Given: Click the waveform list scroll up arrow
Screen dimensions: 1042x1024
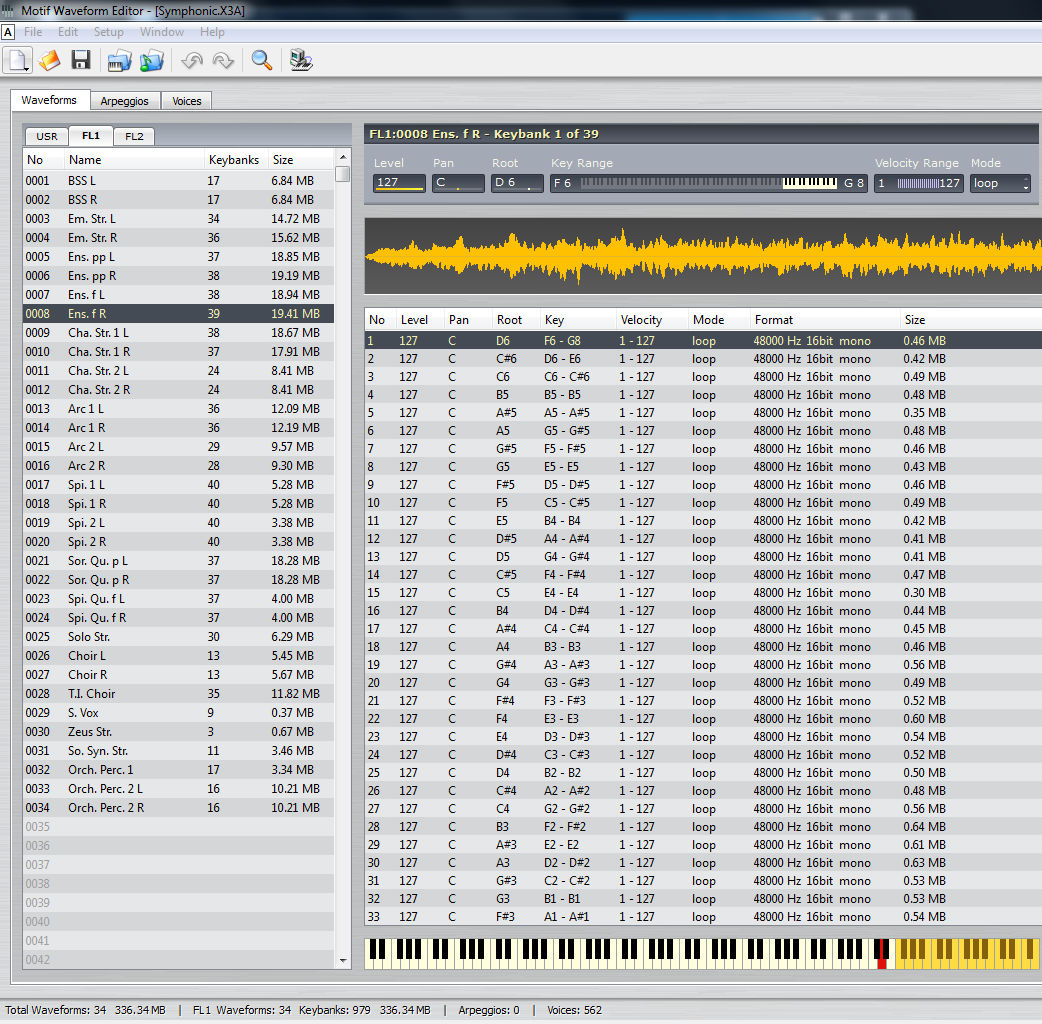Looking at the screenshot, I should (x=343, y=157).
